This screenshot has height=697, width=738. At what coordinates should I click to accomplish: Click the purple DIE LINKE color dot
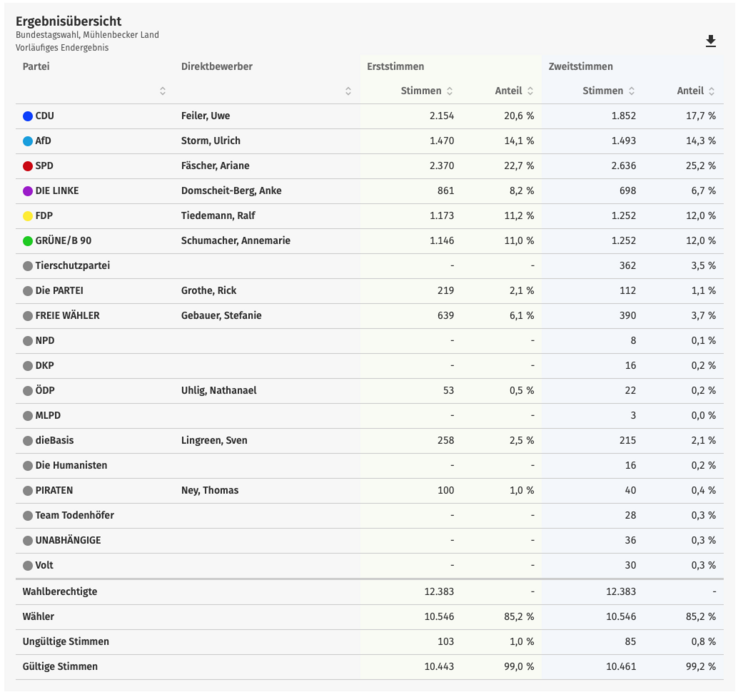(28, 191)
